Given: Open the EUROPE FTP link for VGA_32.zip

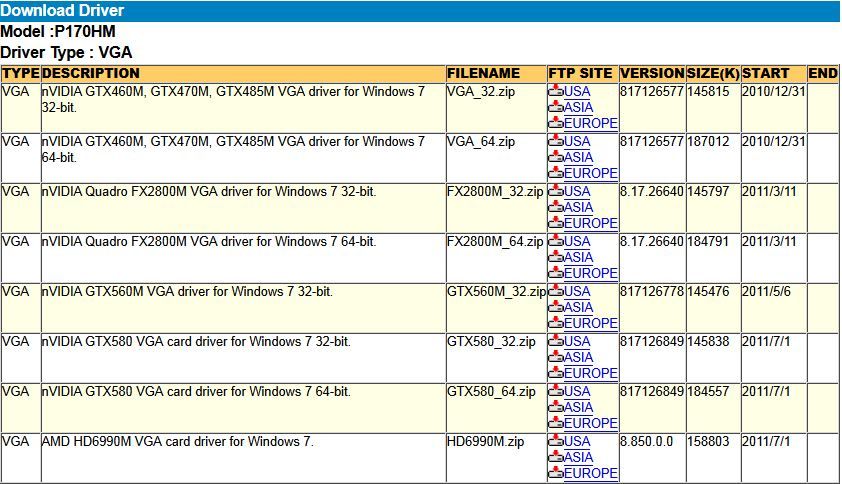Looking at the screenshot, I should [x=591, y=124].
